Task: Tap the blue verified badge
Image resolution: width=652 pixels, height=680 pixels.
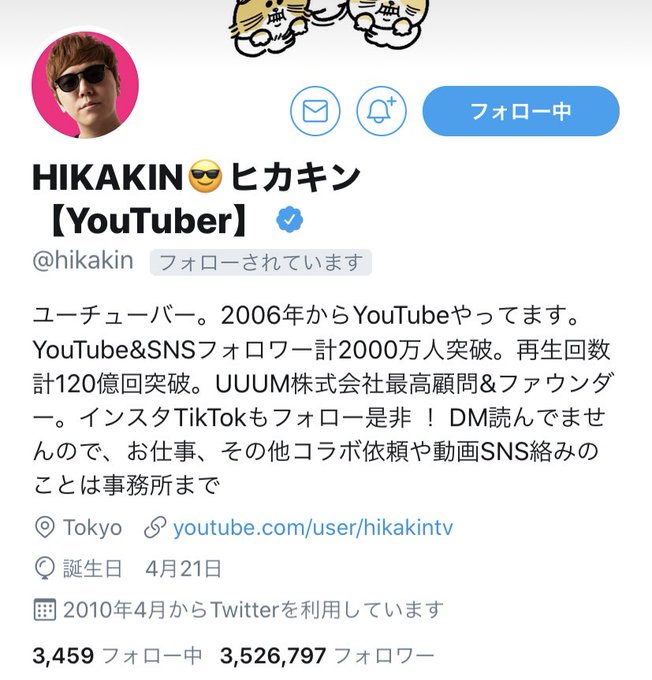Action: pyautogui.click(x=289, y=220)
